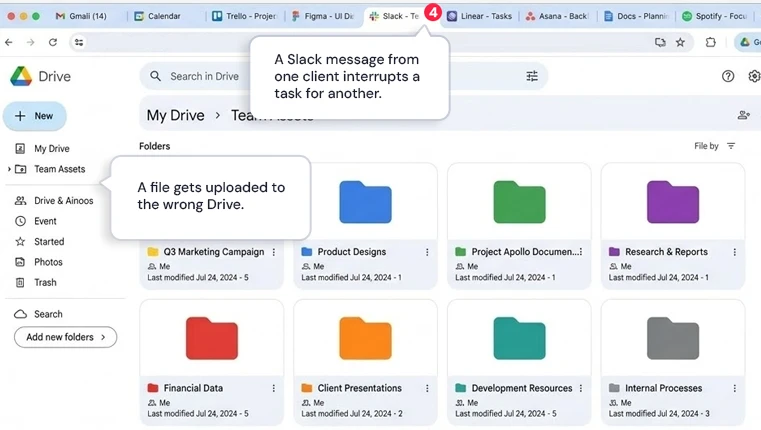761x430 pixels.
Task: Bookmark page with star icon
Action: (680, 43)
